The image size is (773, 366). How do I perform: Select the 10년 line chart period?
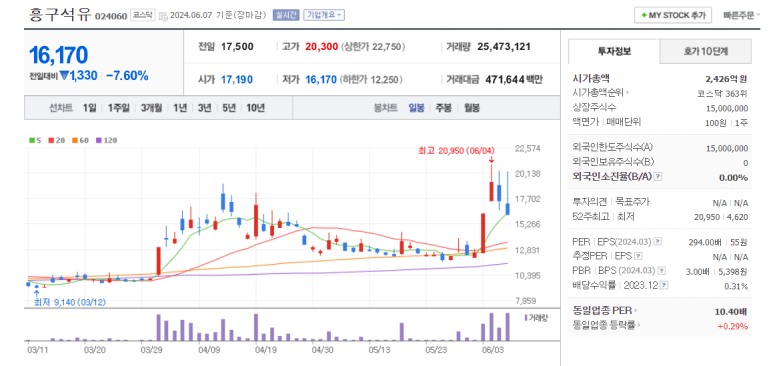tap(256, 108)
